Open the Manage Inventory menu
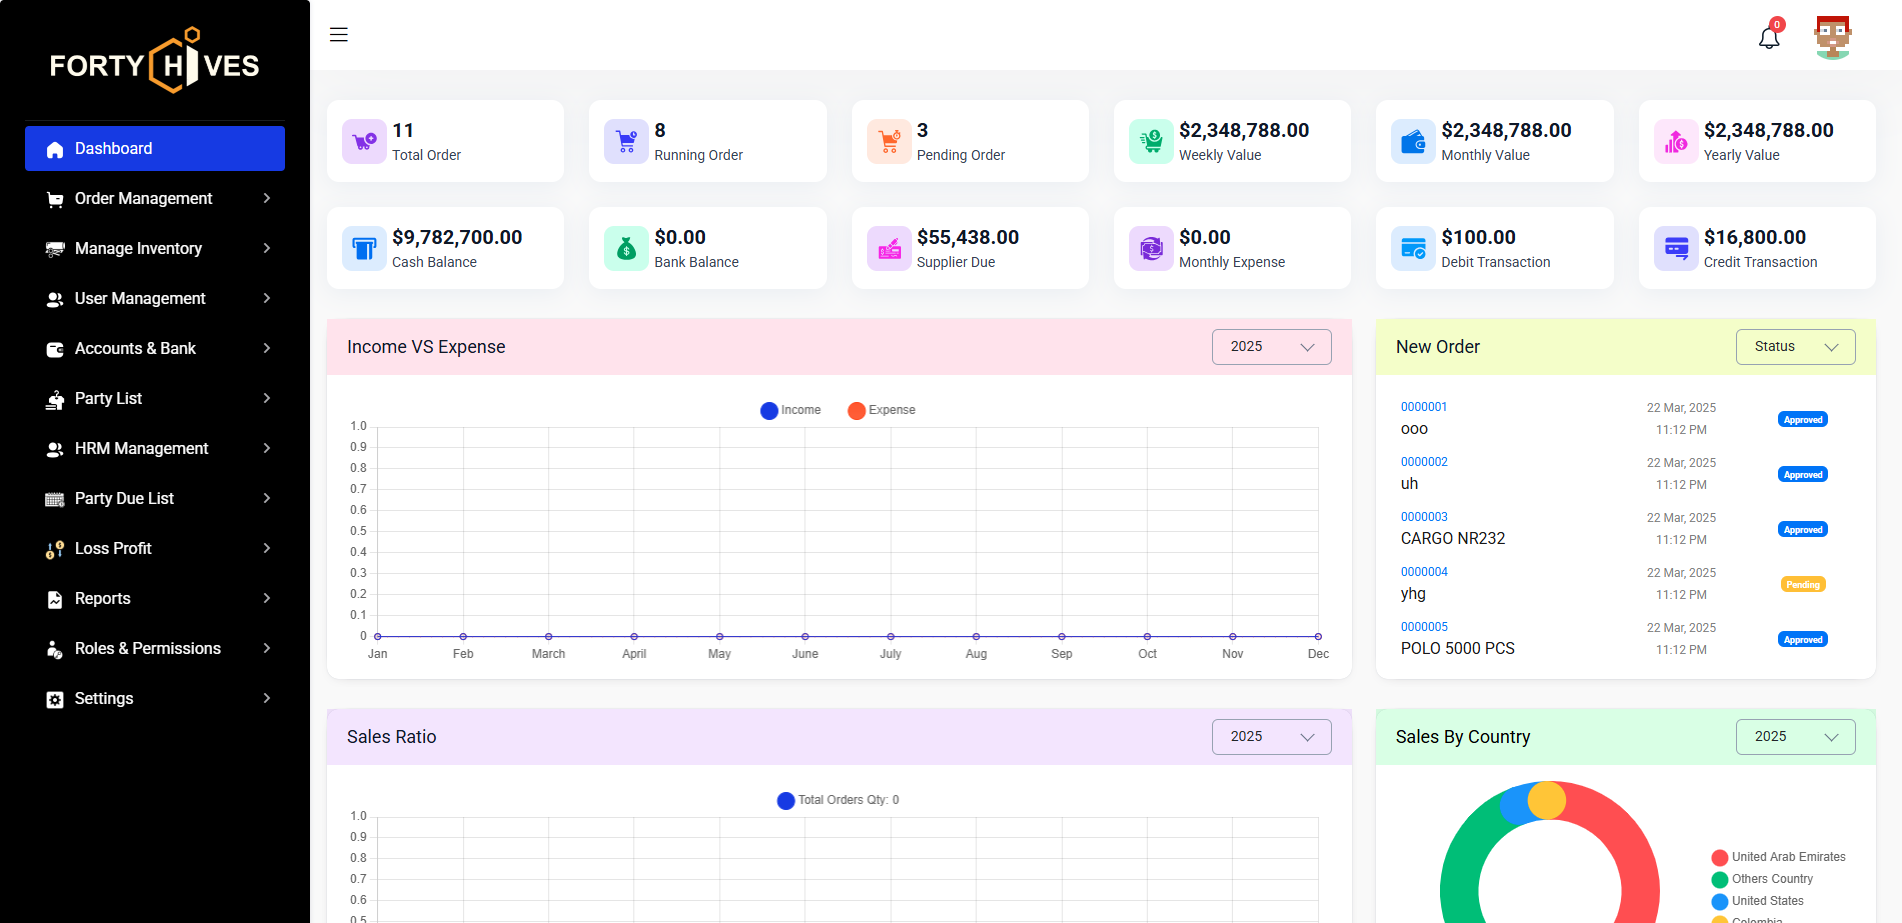This screenshot has width=1902, height=923. click(x=155, y=248)
